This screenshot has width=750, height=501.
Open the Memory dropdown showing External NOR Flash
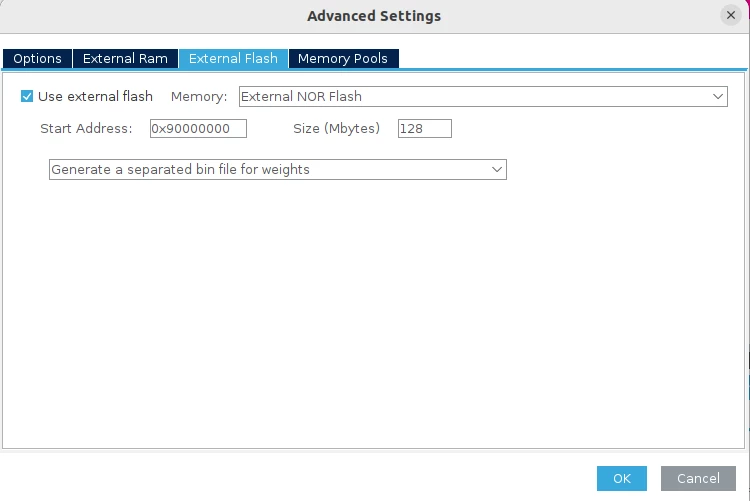pos(483,96)
